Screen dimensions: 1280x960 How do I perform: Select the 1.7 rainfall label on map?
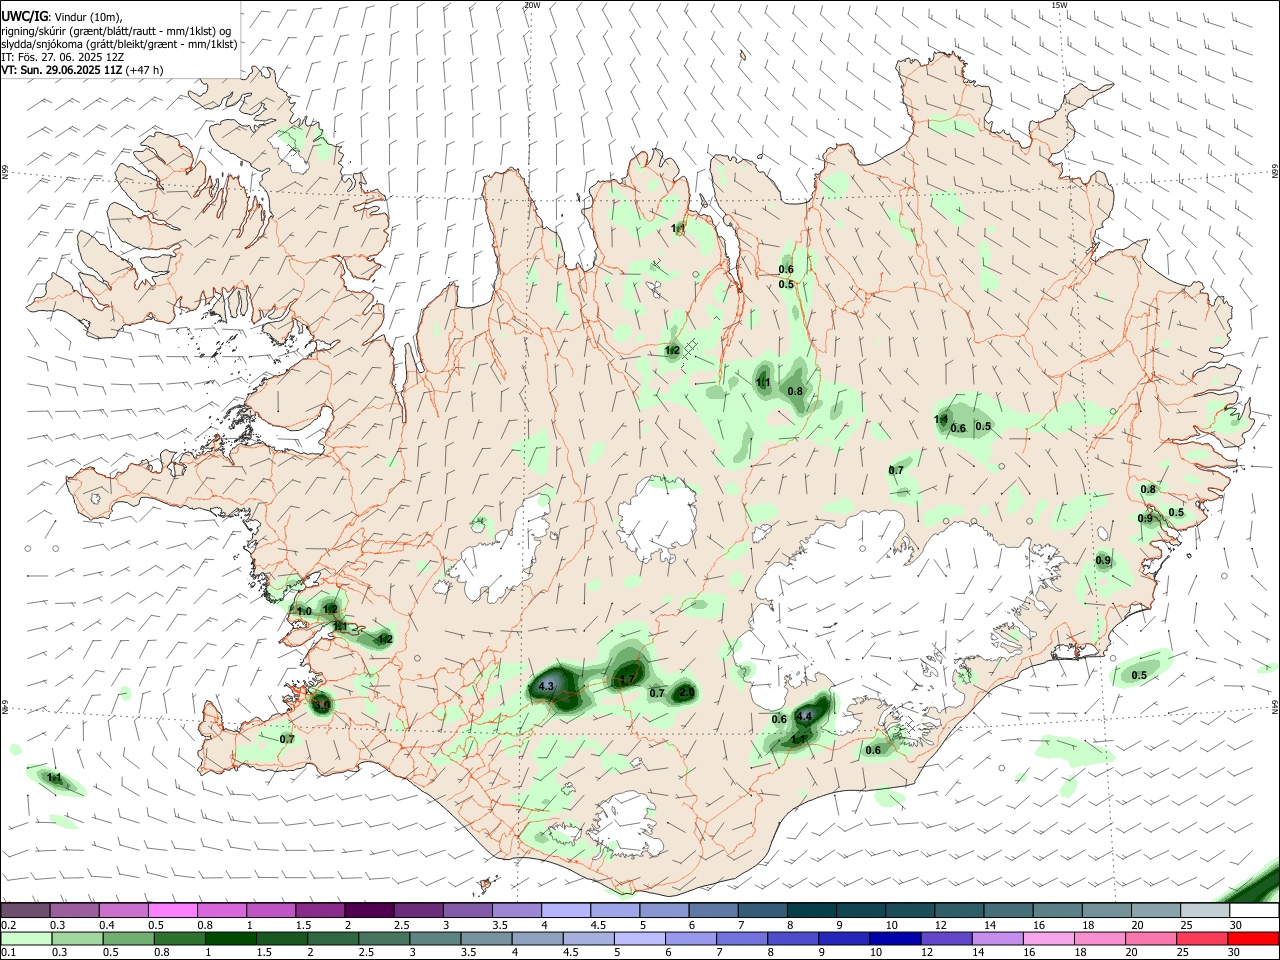pyautogui.click(x=627, y=680)
